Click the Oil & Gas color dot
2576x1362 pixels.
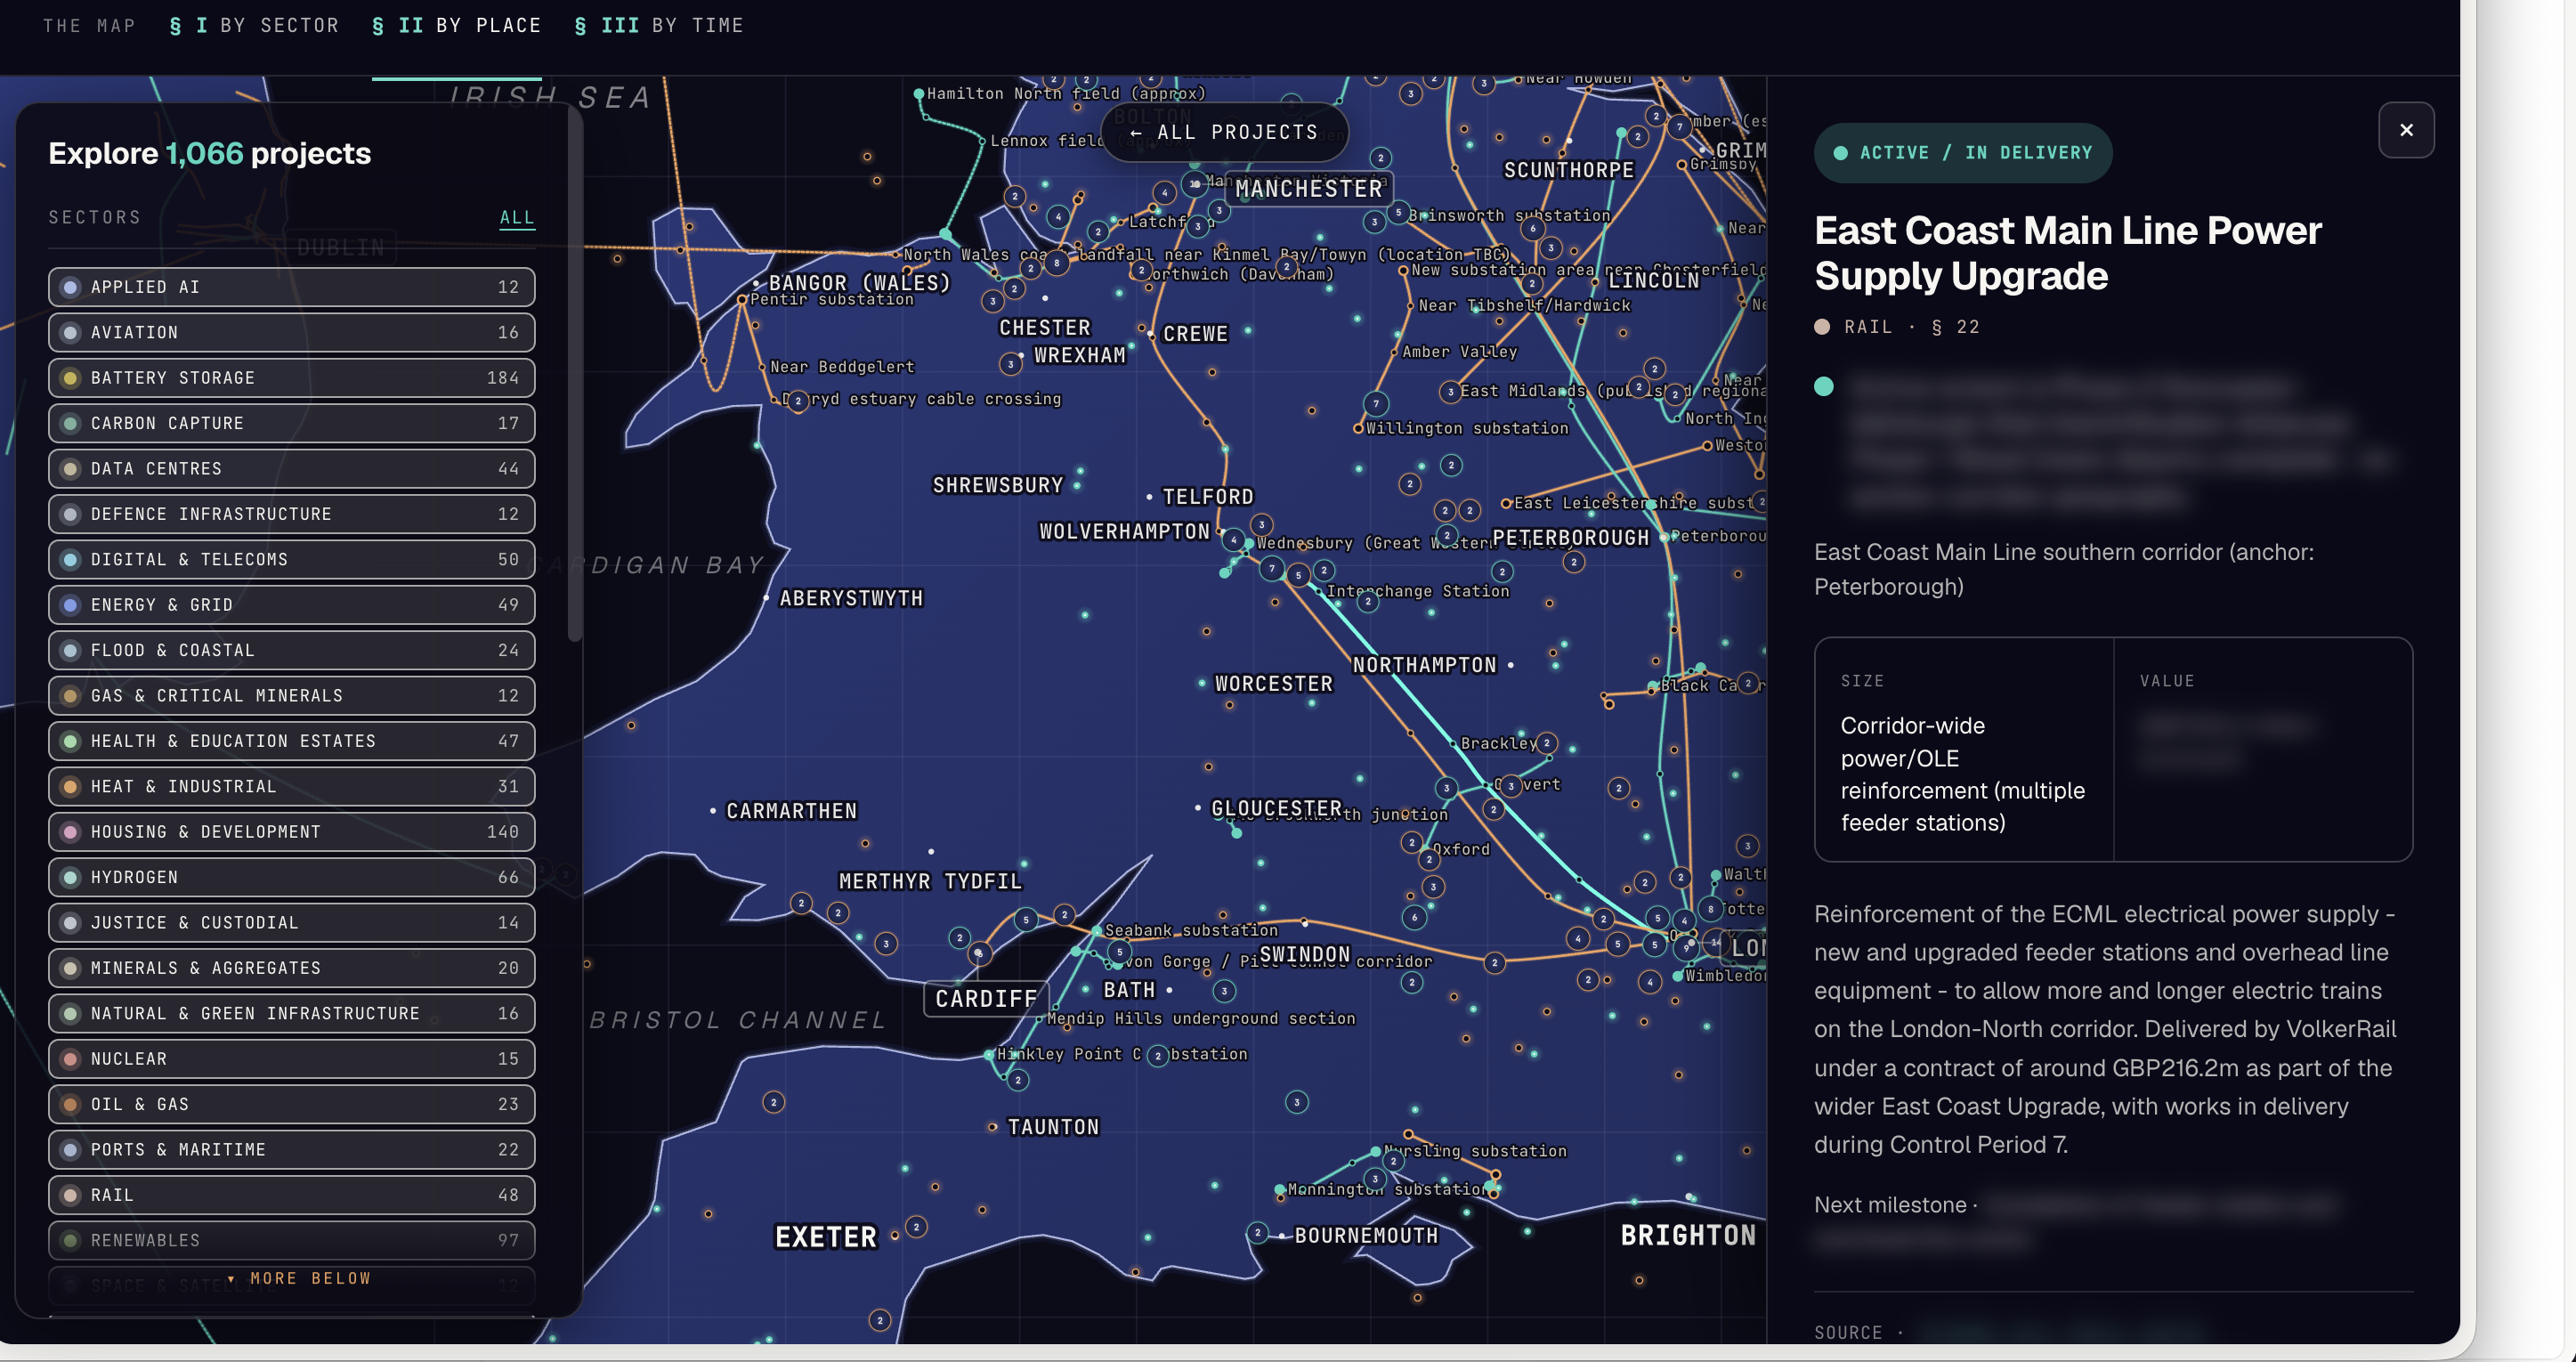70,1104
